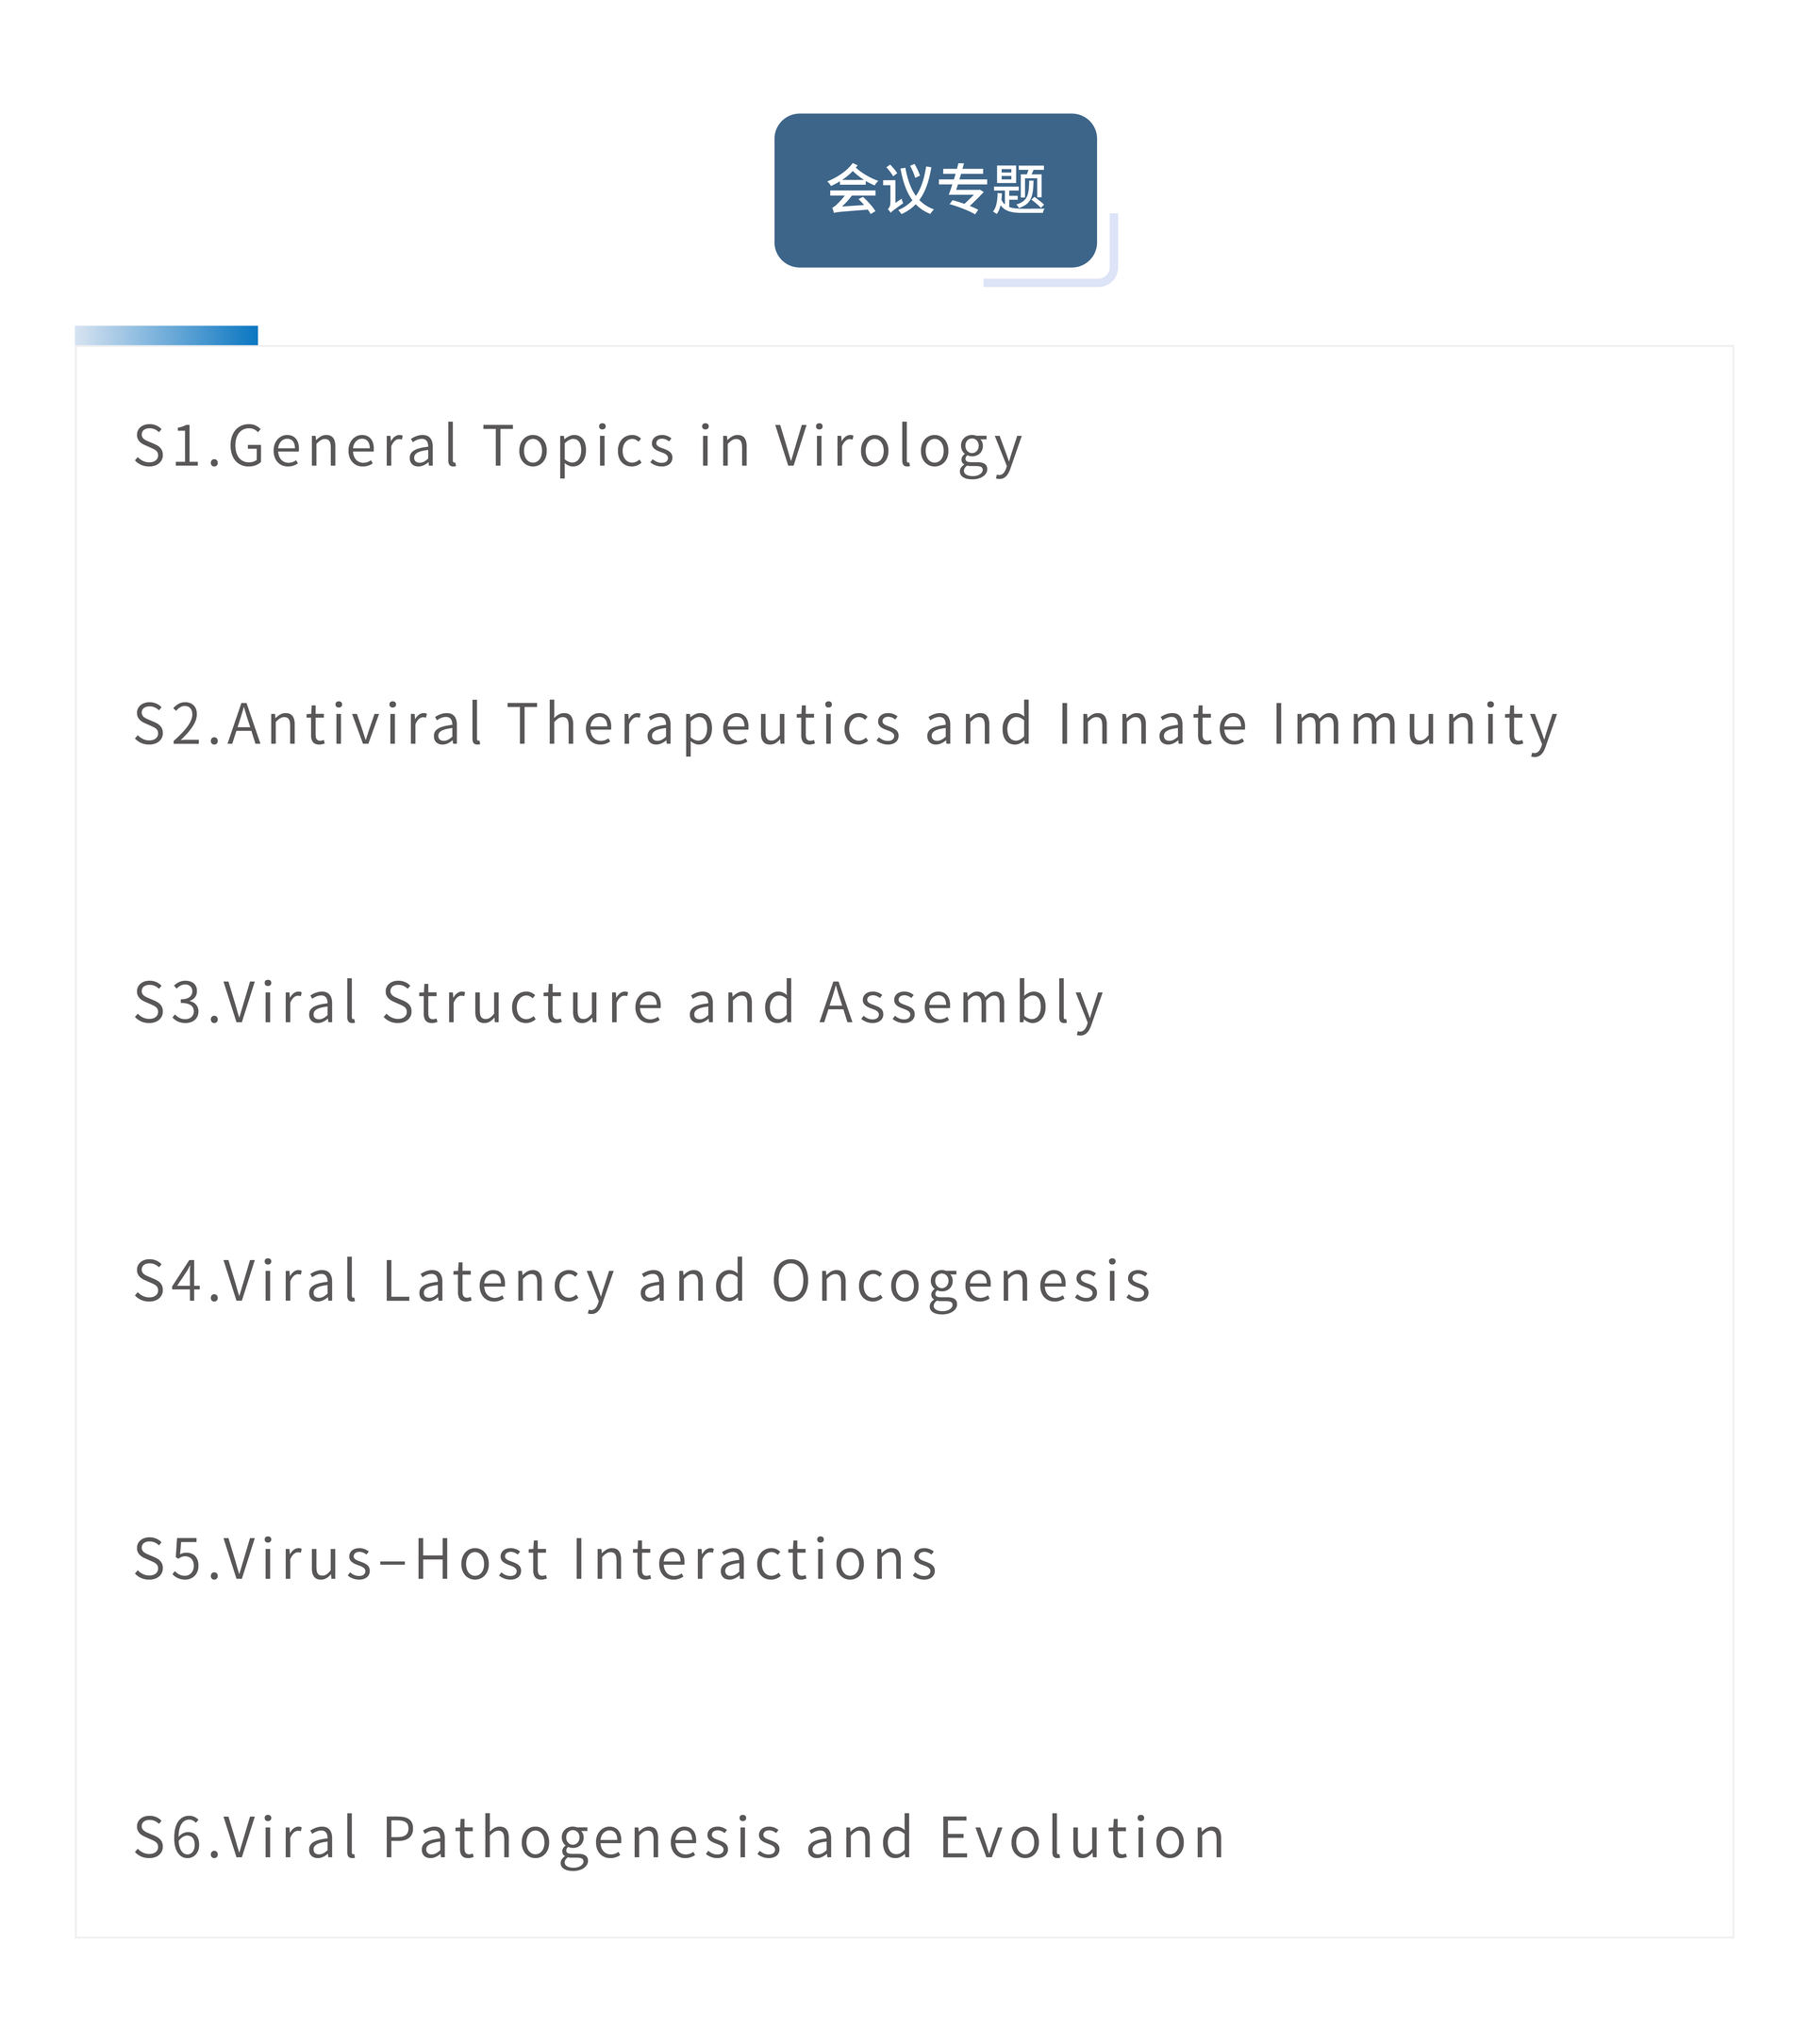The image size is (1811, 2044).
Task: Select S4.Viral Latency and Oncogenesis
Action: (x=643, y=1281)
